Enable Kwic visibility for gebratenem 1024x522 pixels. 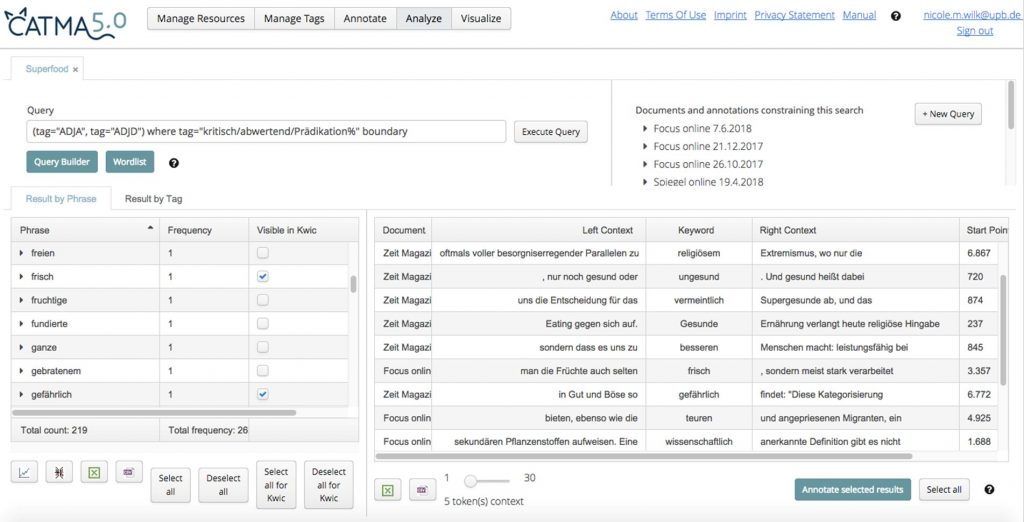263,370
